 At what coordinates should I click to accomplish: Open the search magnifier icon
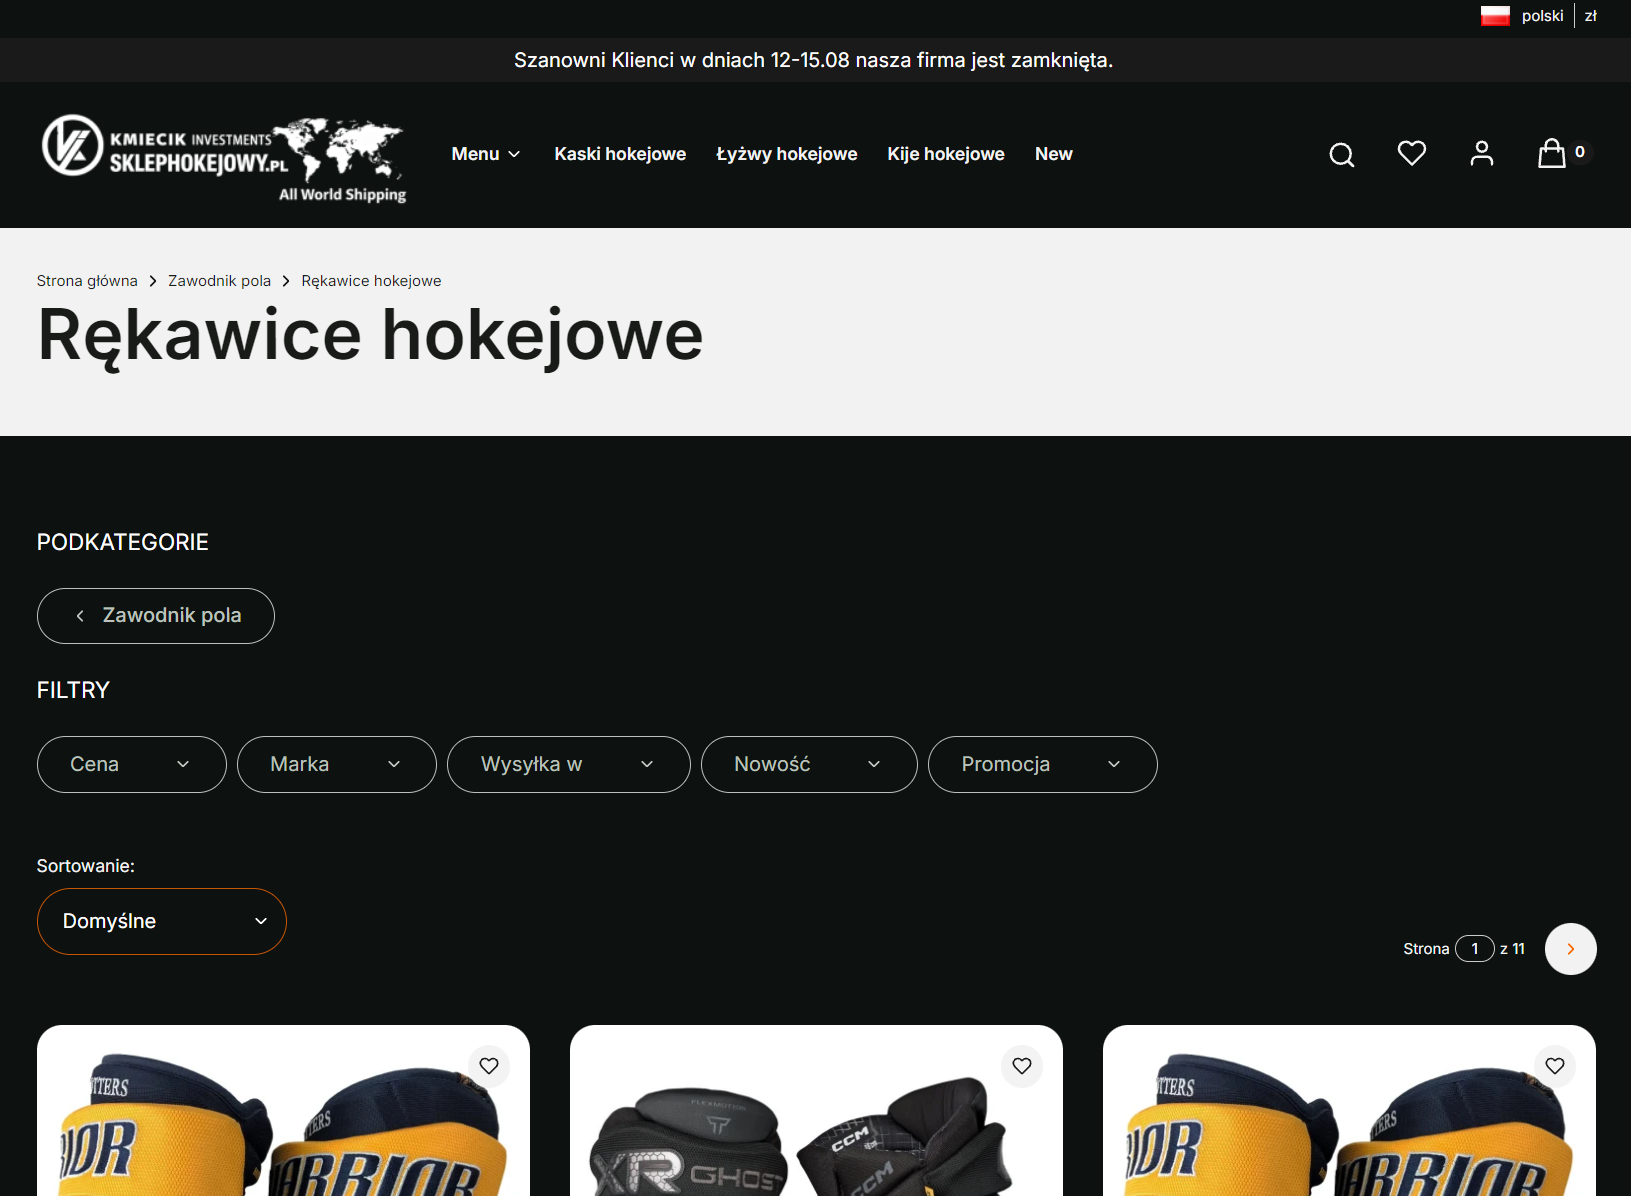click(1341, 154)
